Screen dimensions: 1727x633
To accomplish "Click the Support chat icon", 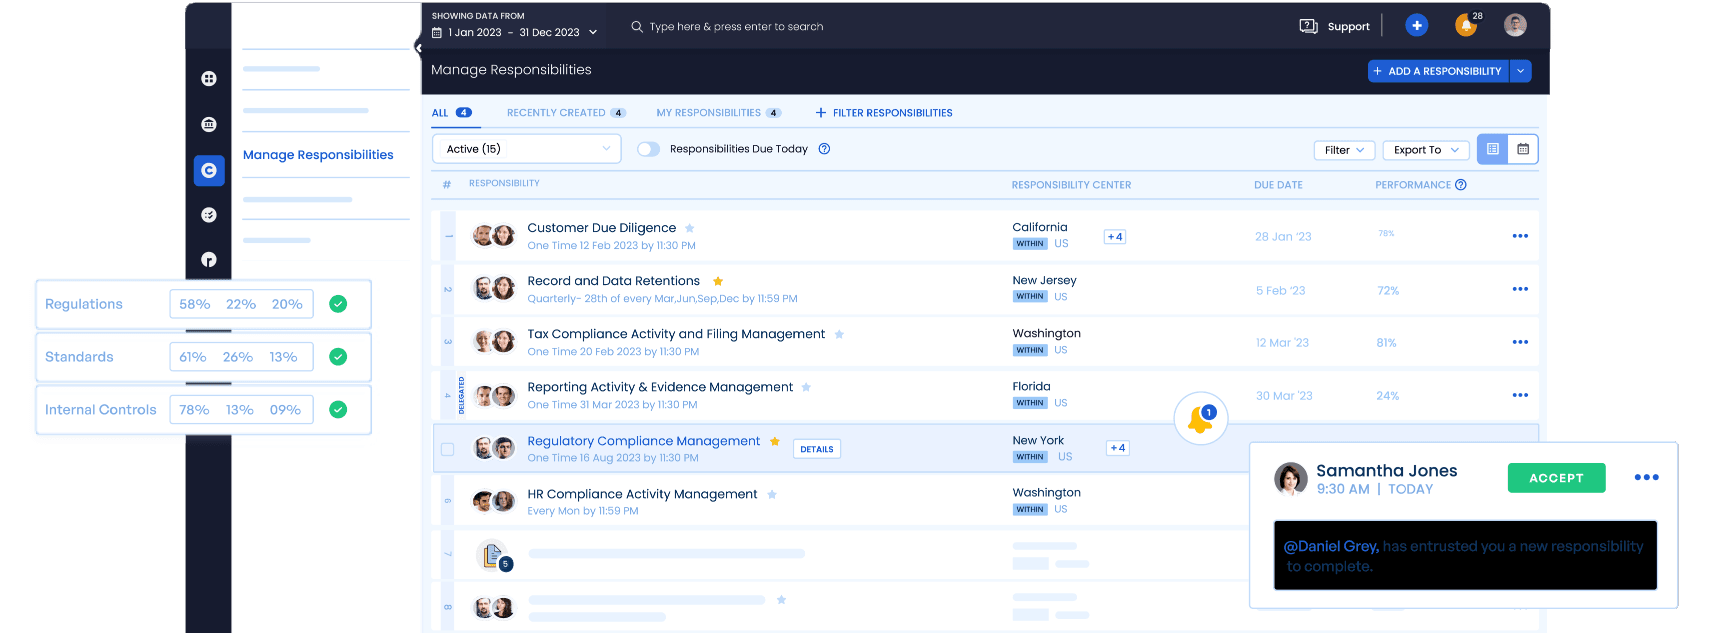I will coord(1308,26).
